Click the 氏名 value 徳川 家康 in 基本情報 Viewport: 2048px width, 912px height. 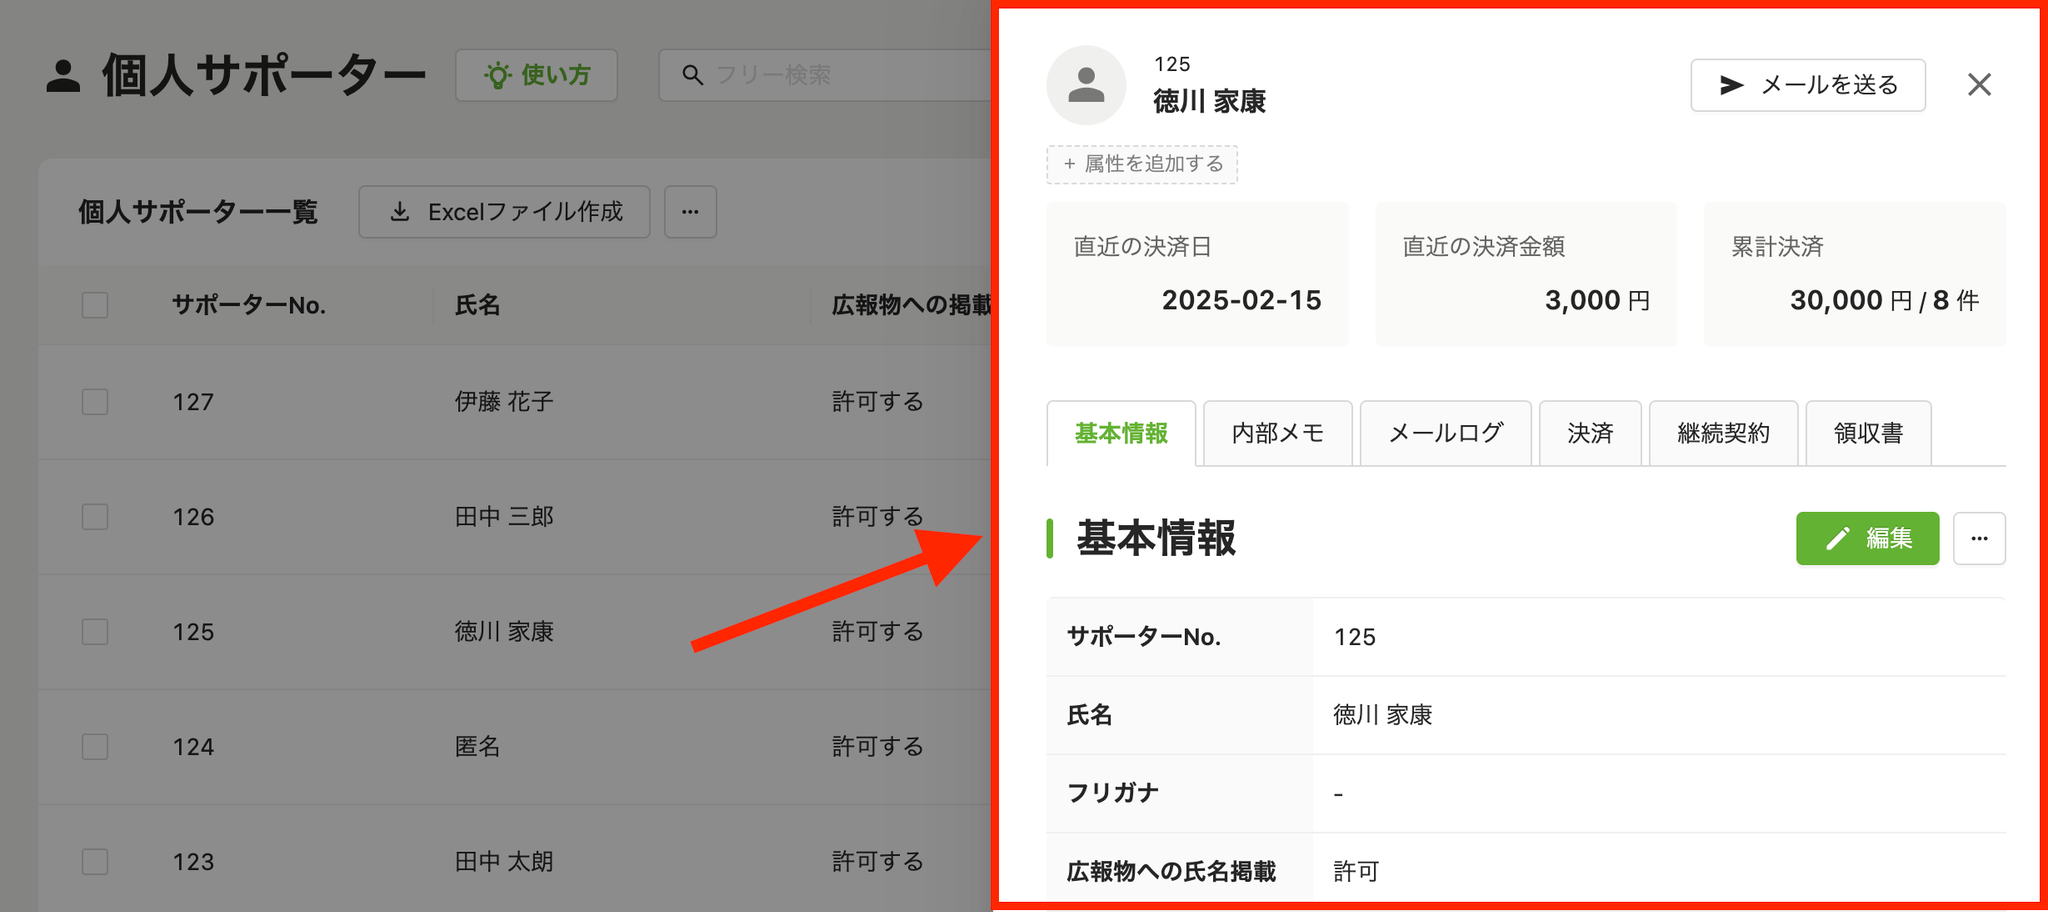coord(1383,715)
